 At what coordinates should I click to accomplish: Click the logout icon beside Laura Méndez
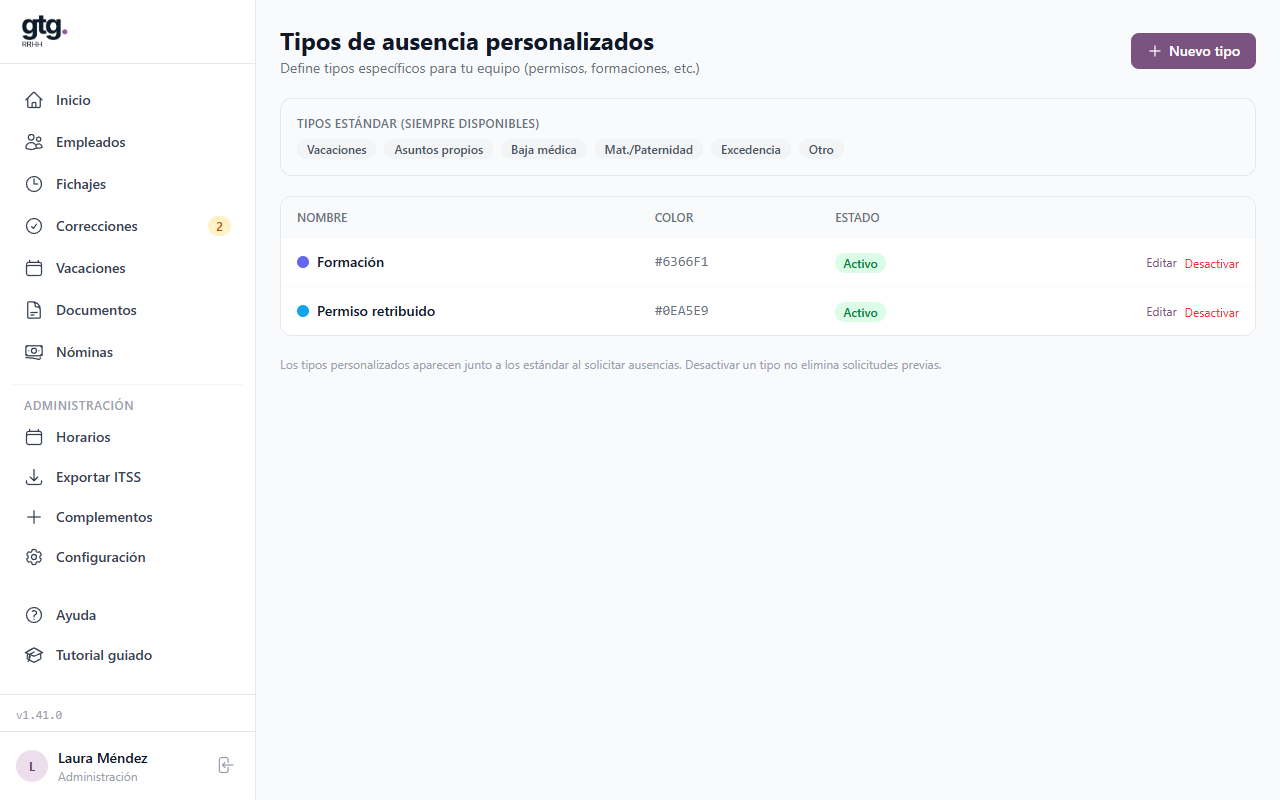tap(226, 765)
